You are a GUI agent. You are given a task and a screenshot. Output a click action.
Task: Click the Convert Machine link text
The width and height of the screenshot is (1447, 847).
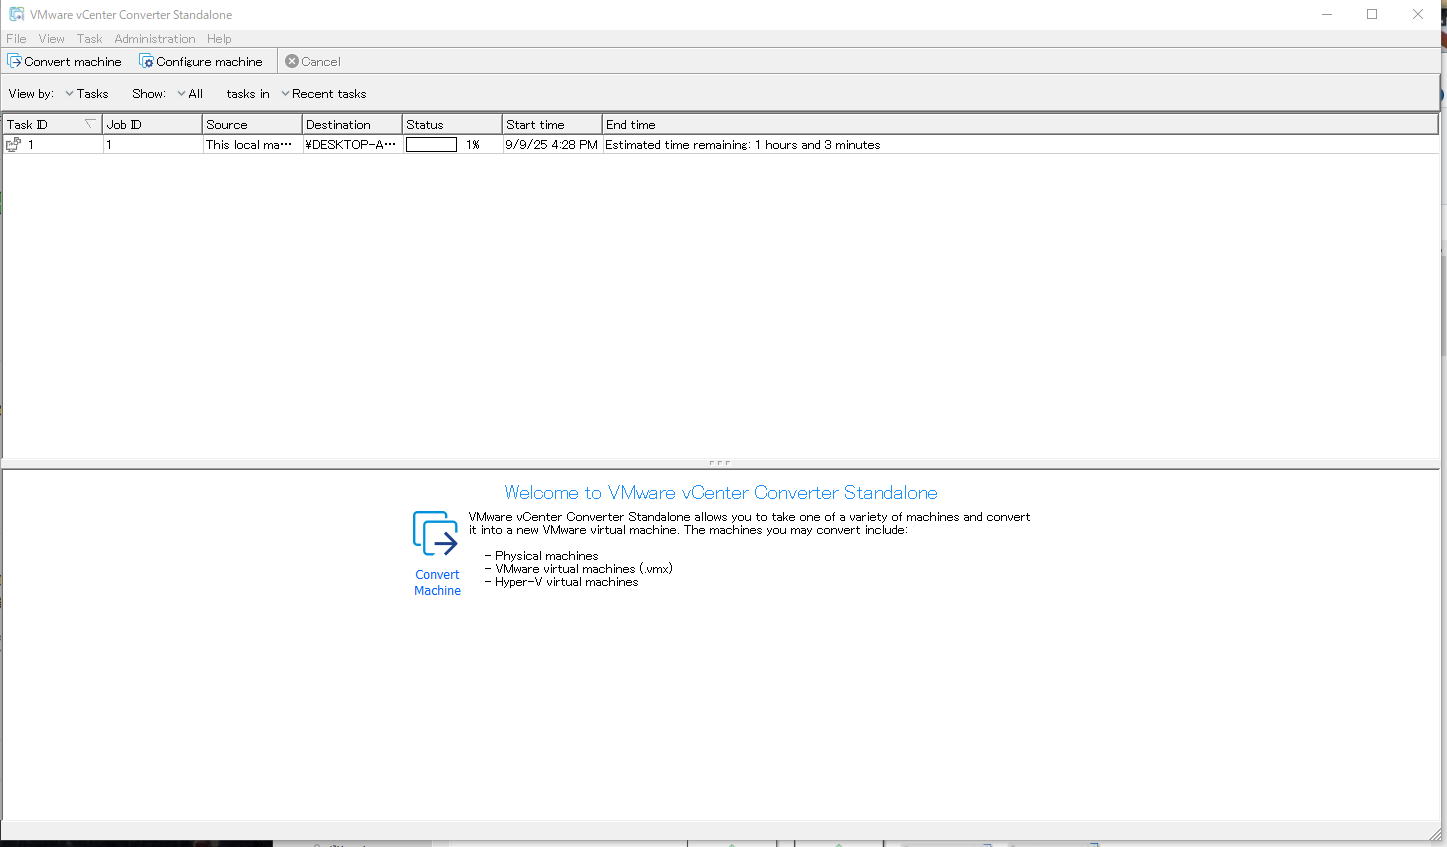point(437,583)
